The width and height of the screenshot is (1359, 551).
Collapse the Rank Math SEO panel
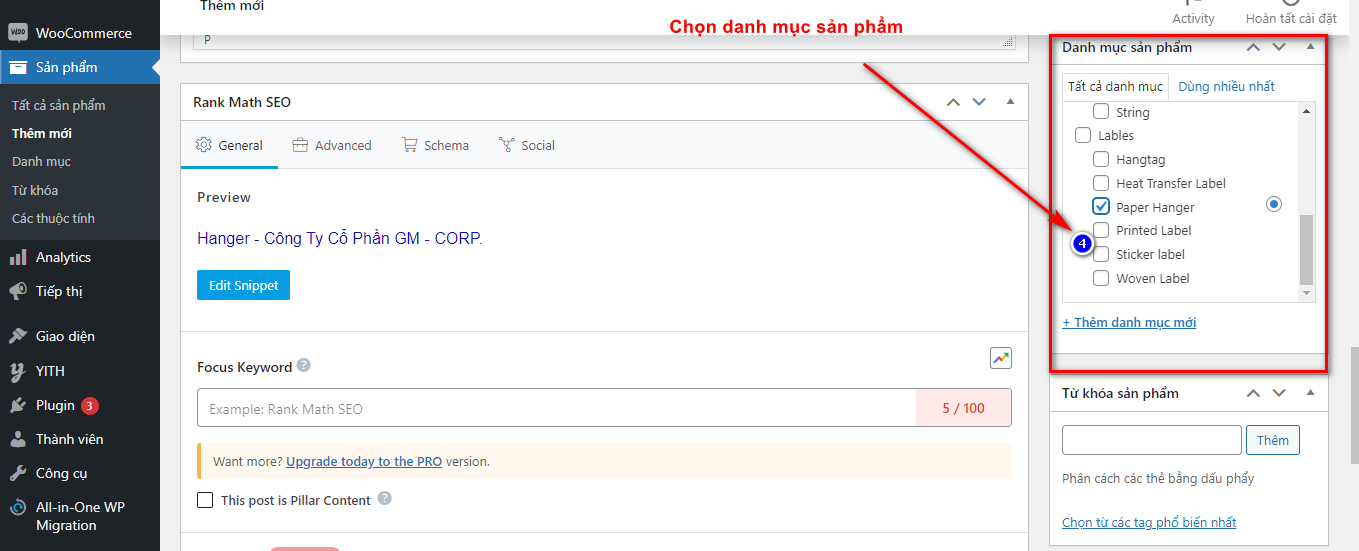pos(1010,102)
